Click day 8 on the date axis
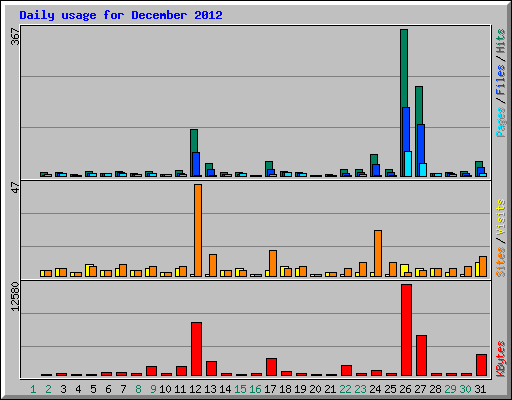Image resolution: width=512 pixels, height=400 pixels. (138, 389)
